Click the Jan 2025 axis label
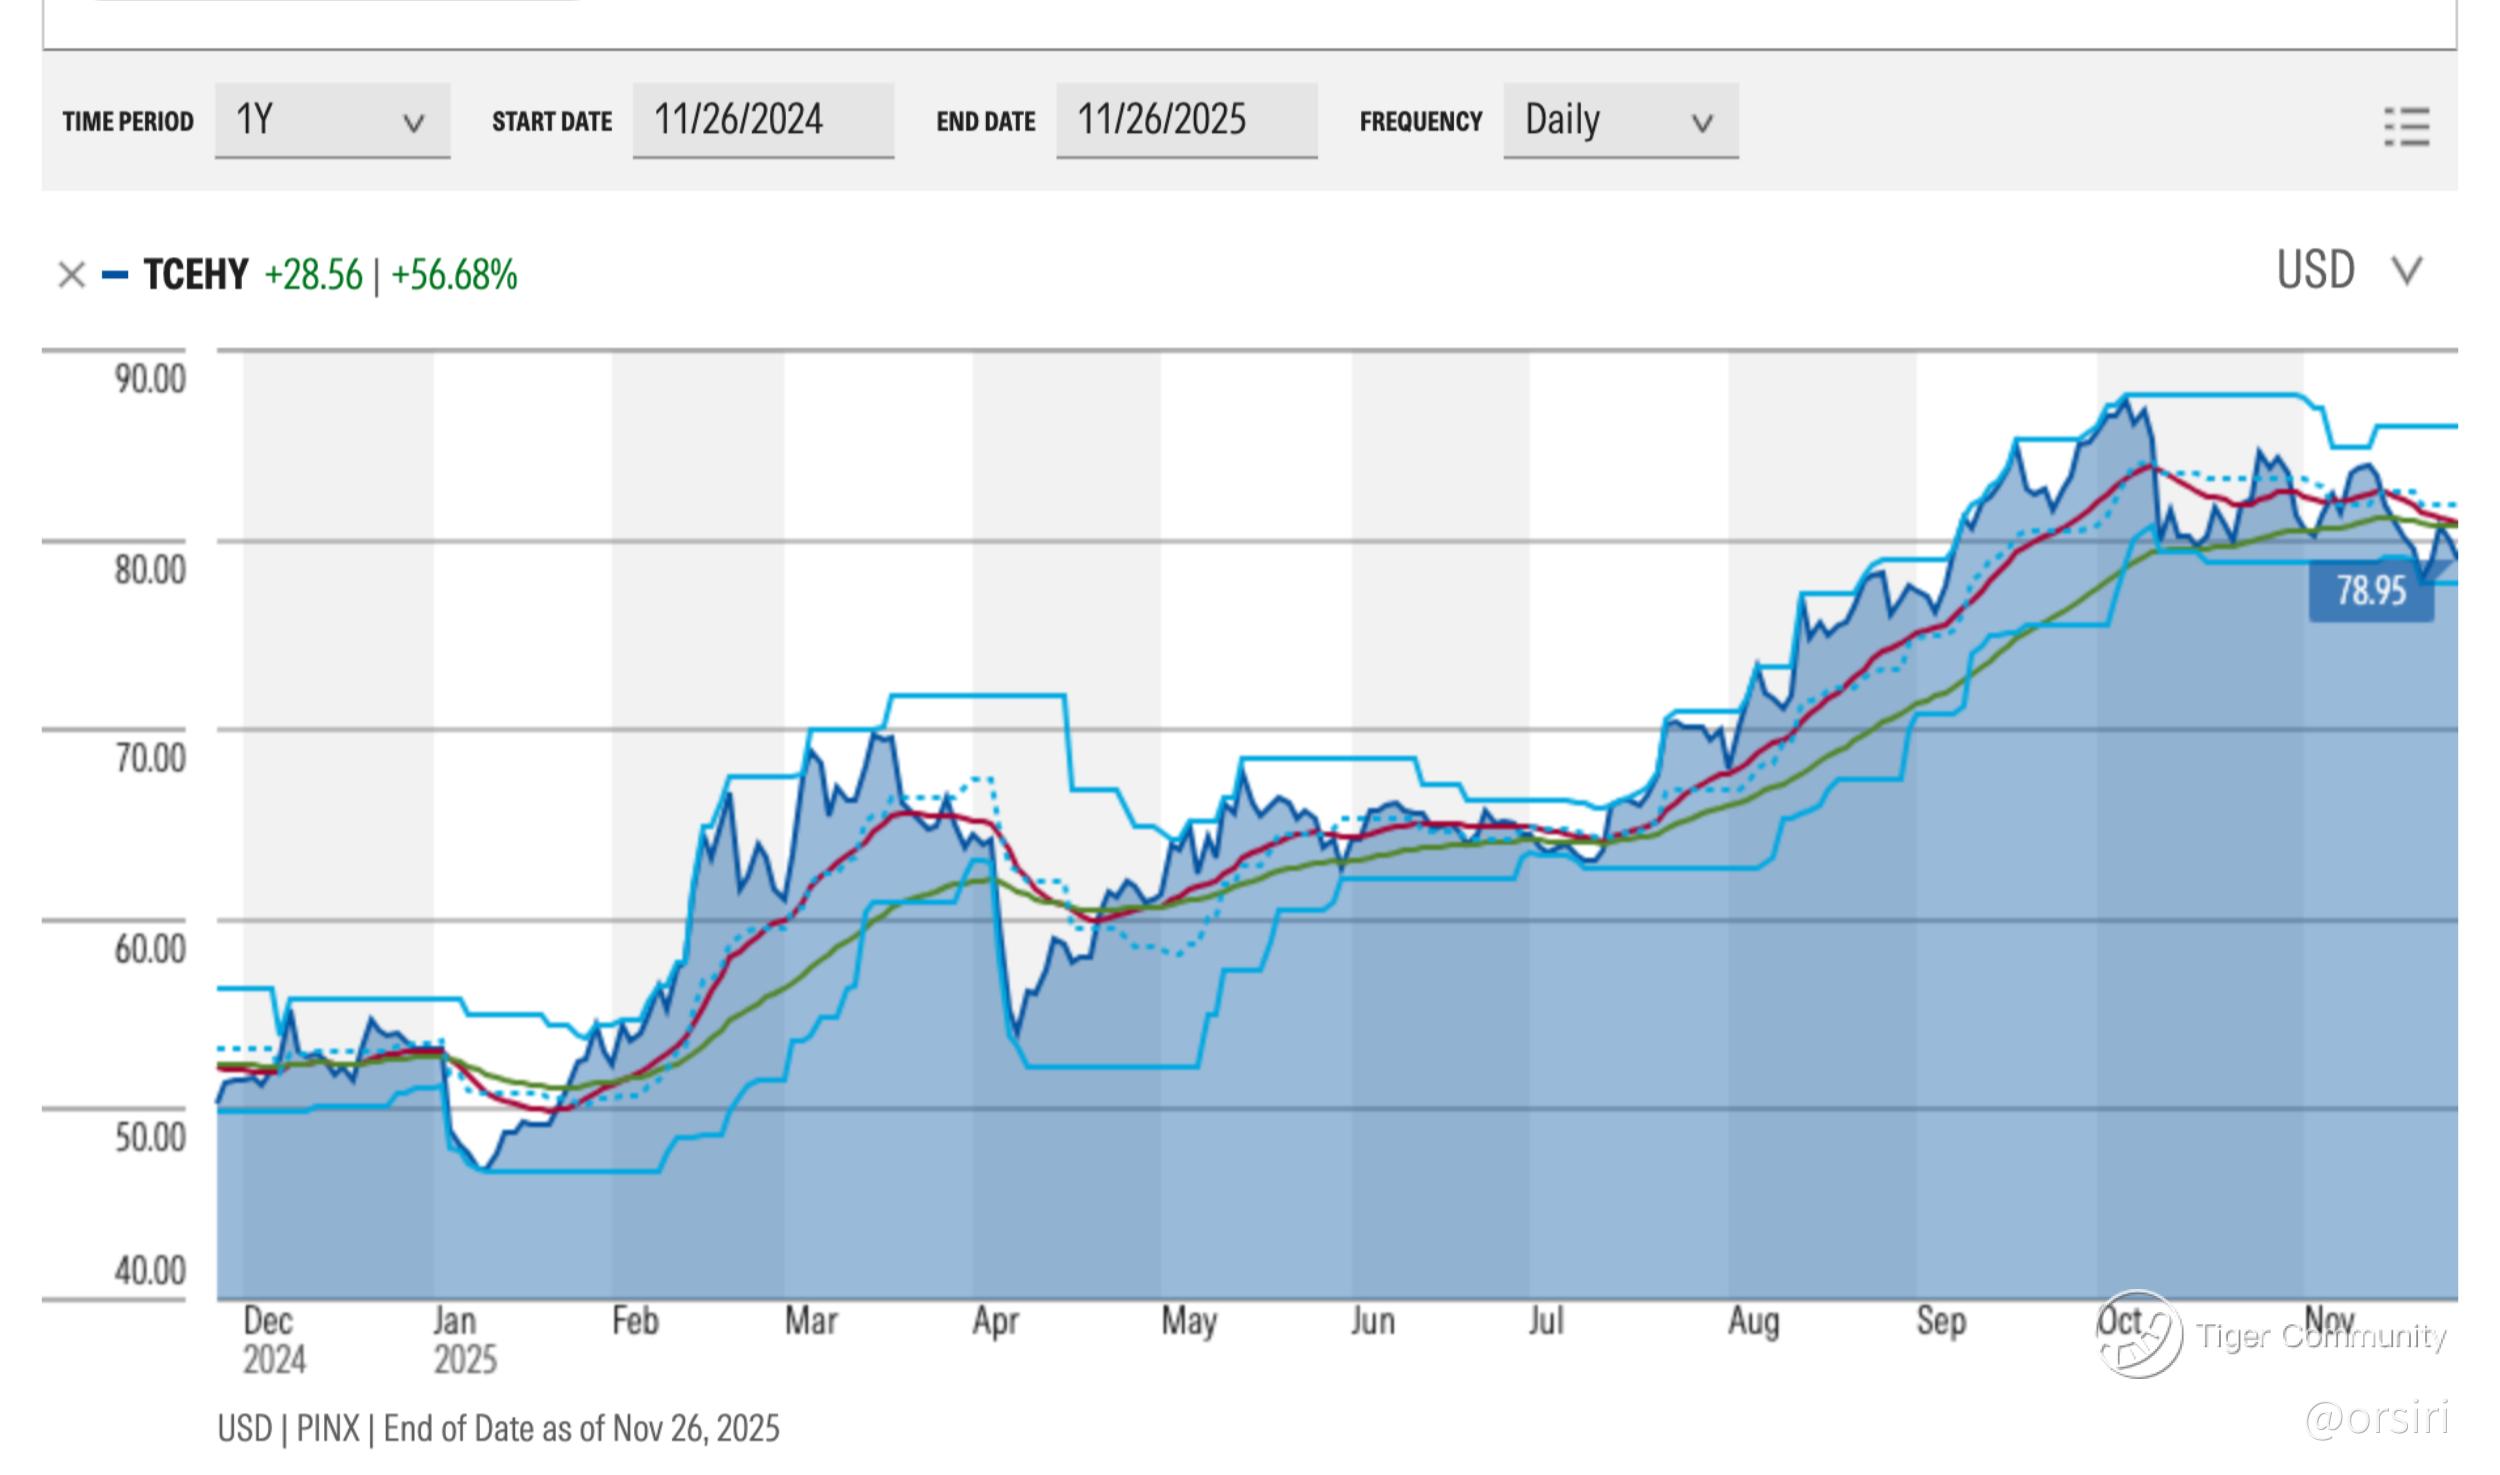Screen dimensions: 2500x1475 pos(463,1340)
